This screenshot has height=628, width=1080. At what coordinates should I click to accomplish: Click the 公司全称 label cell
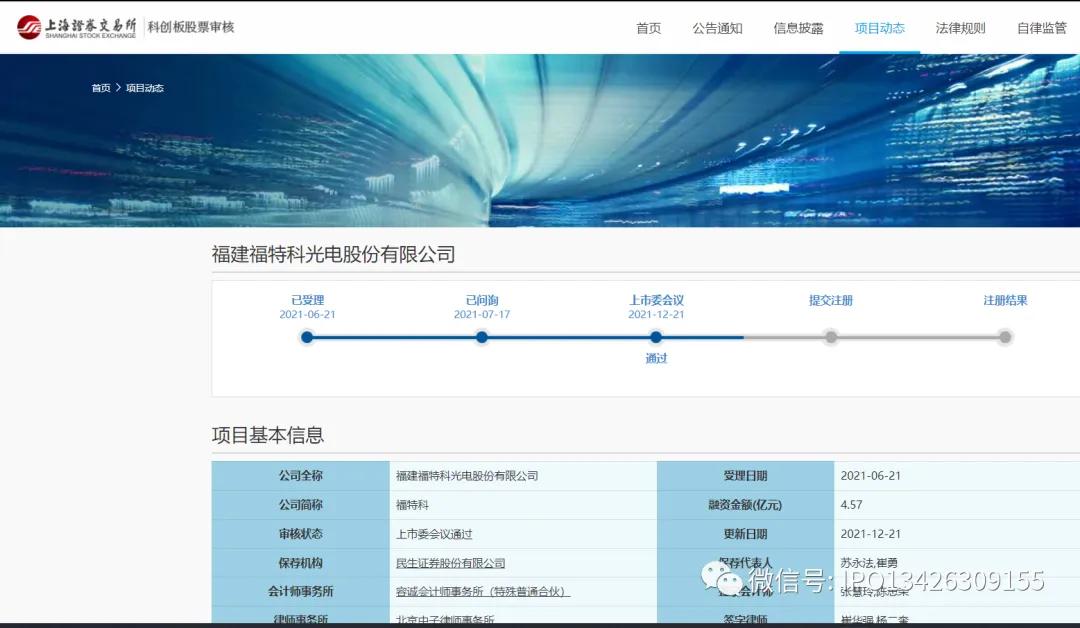(300, 476)
